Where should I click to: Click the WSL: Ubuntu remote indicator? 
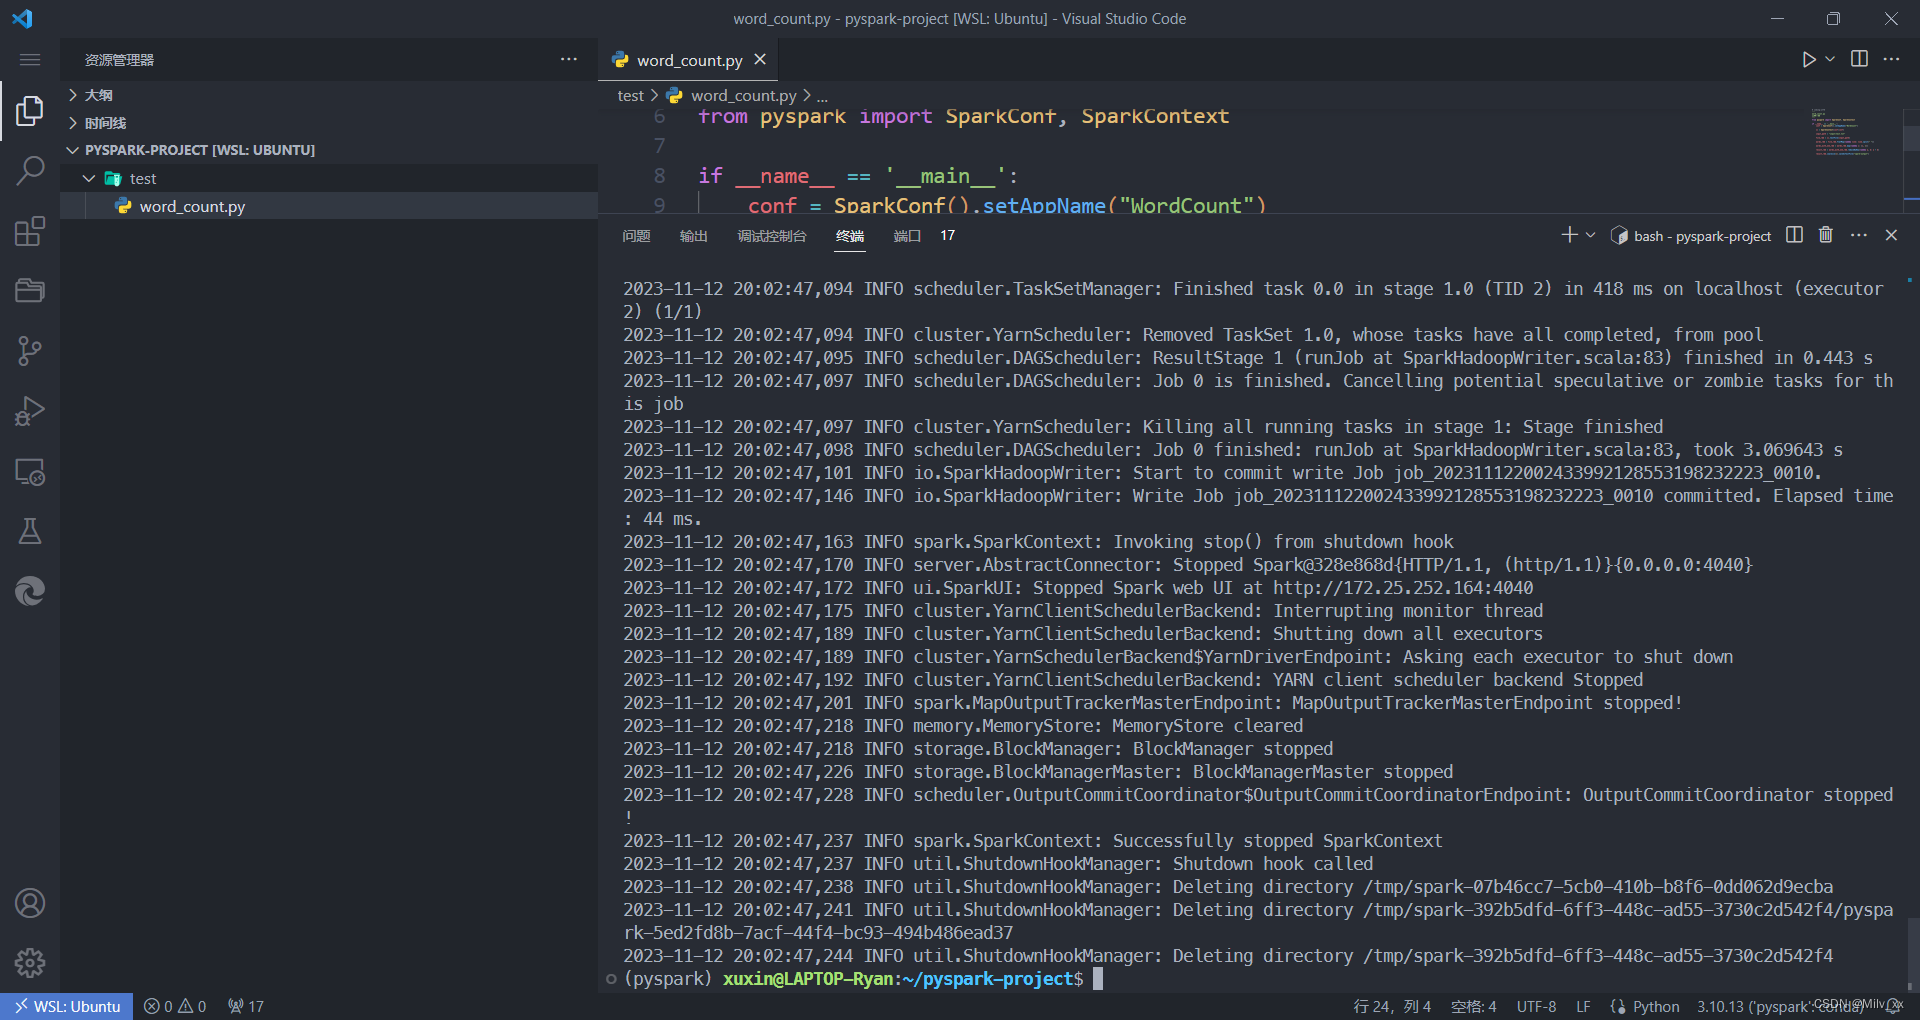point(66,1006)
